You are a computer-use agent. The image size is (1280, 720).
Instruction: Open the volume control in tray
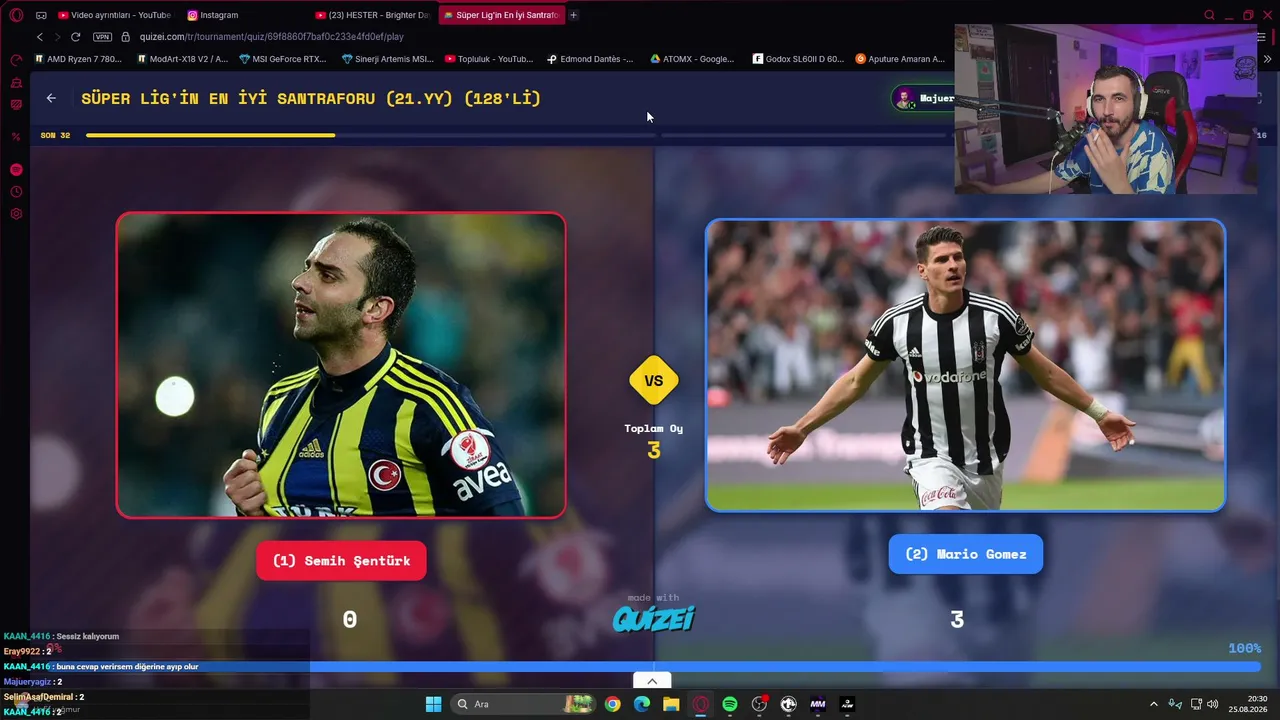1212,704
